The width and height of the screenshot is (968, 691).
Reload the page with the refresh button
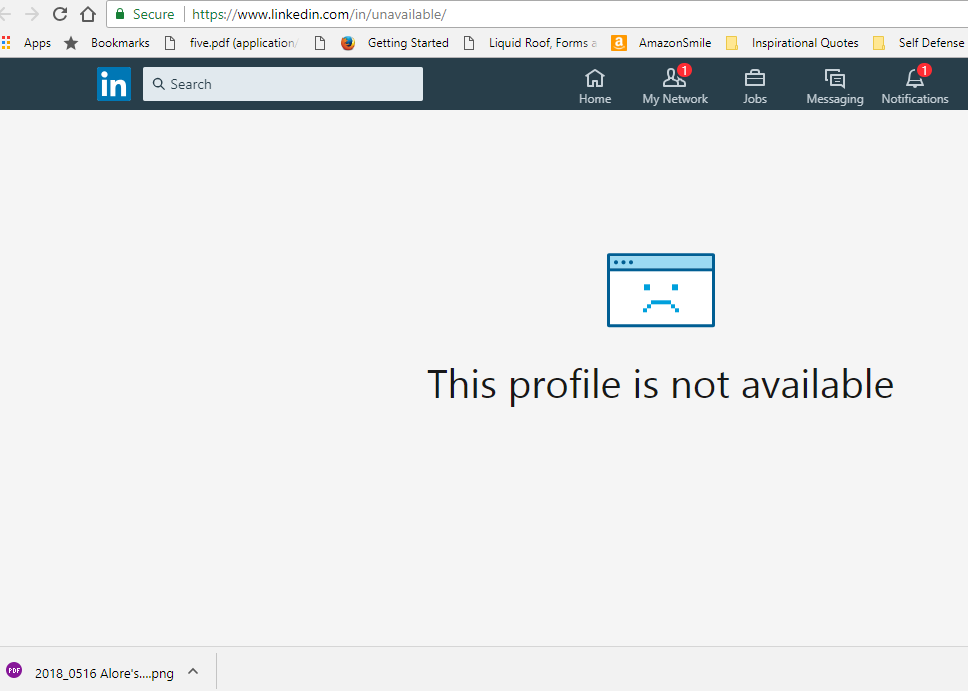[60, 14]
